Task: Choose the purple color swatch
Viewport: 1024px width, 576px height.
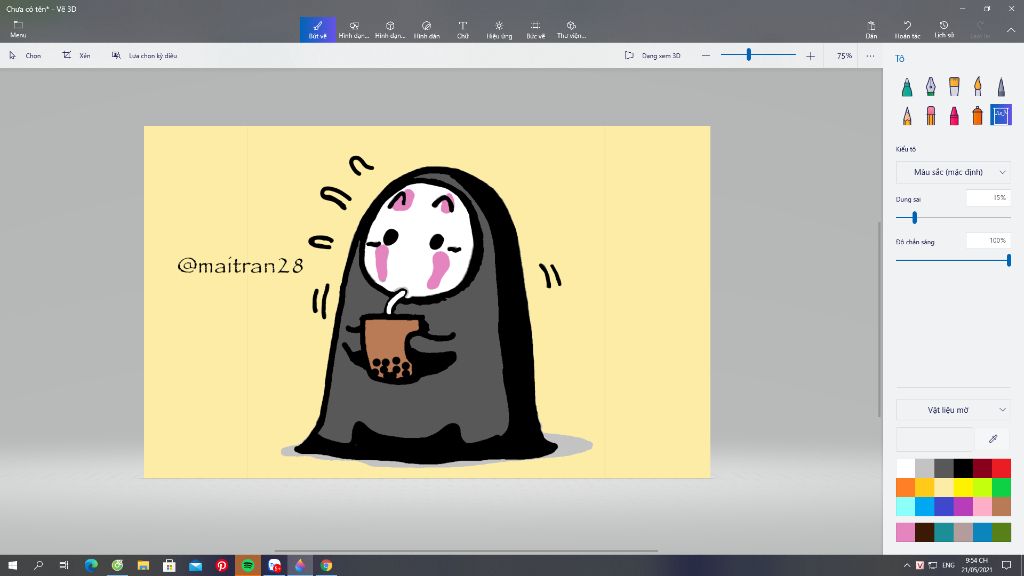Action: pos(963,506)
